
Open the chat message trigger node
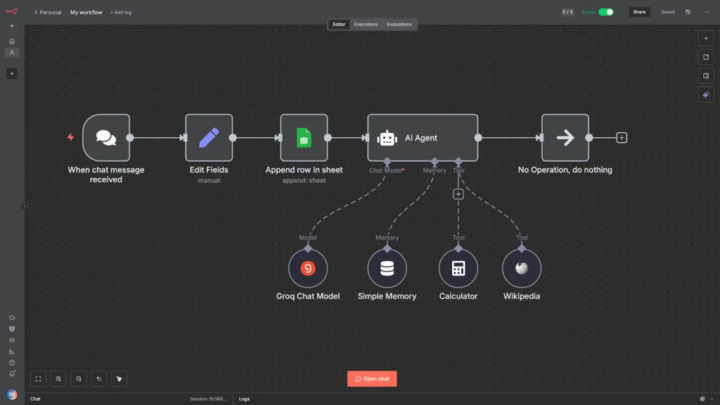[x=106, y=138]
